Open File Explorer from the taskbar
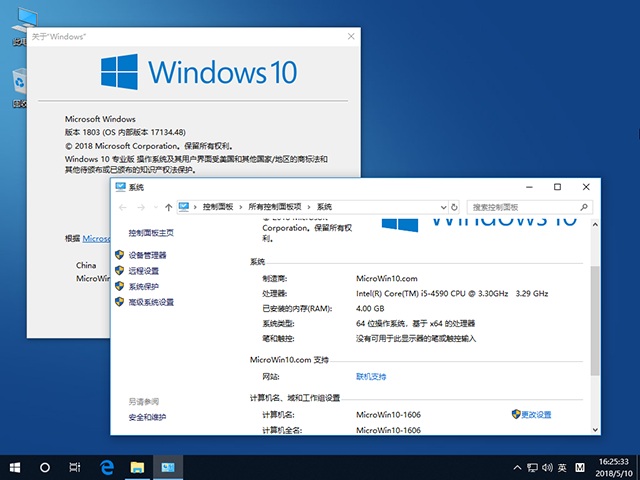Screen dimensions: 640x480 [137, 467]
